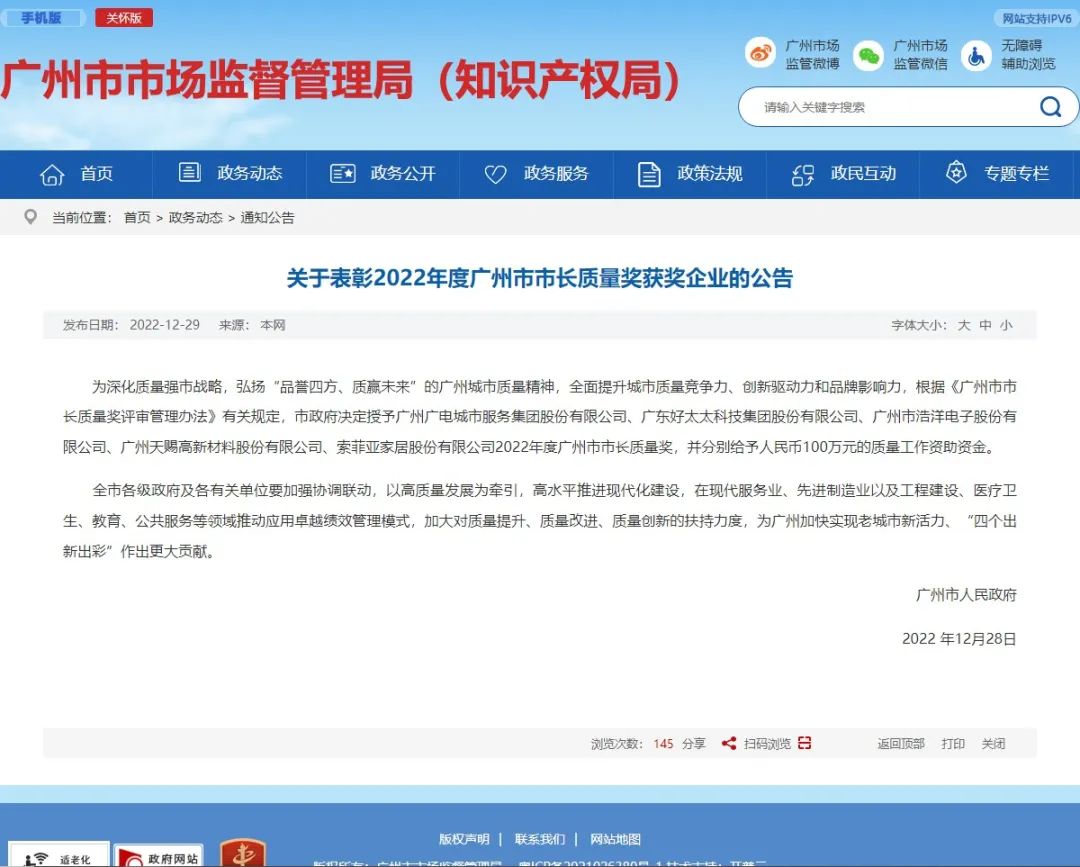
Task: Click the 政府网站 badge in footer
Action: (158, 857)
